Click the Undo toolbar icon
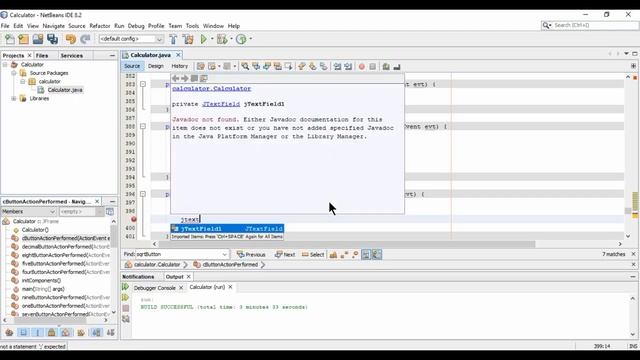The image size is (640, 360). [x=71, y=39]
